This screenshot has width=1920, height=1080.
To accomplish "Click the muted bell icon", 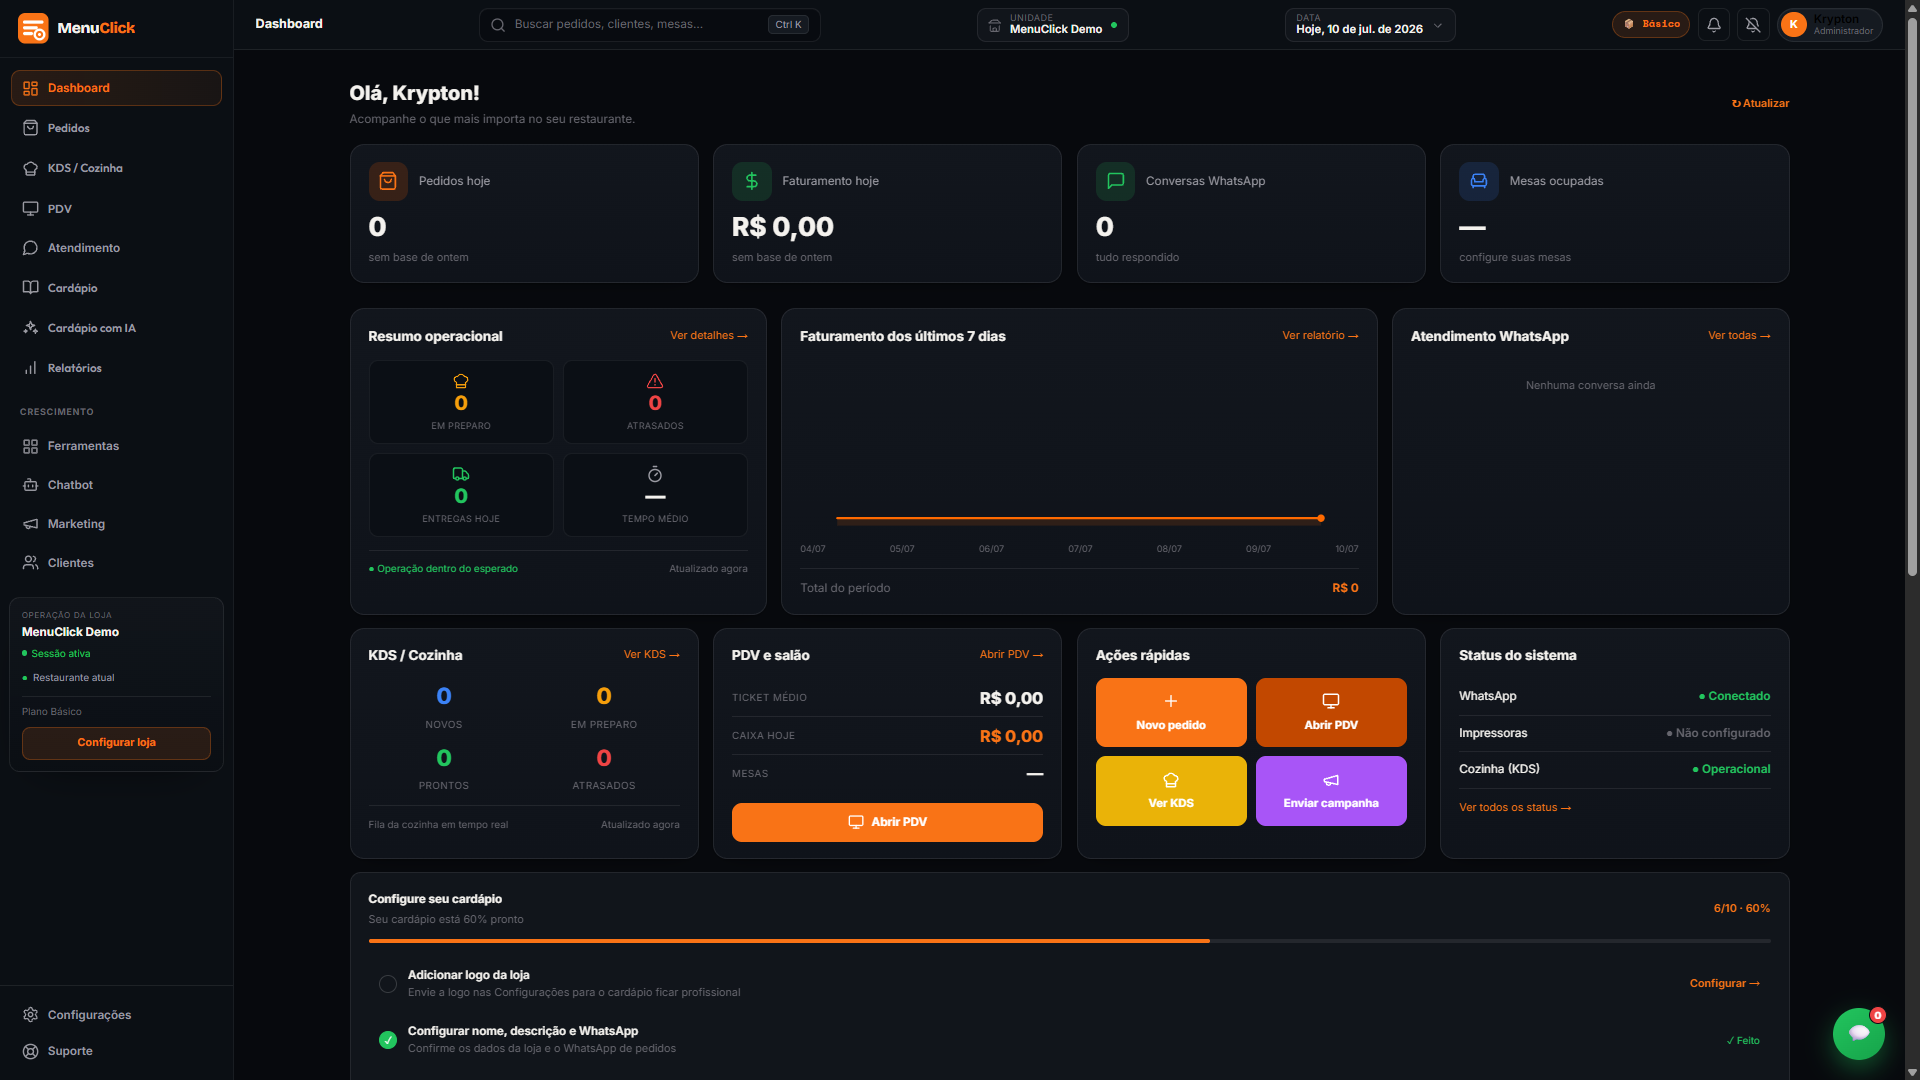I will coord(1753,25).
